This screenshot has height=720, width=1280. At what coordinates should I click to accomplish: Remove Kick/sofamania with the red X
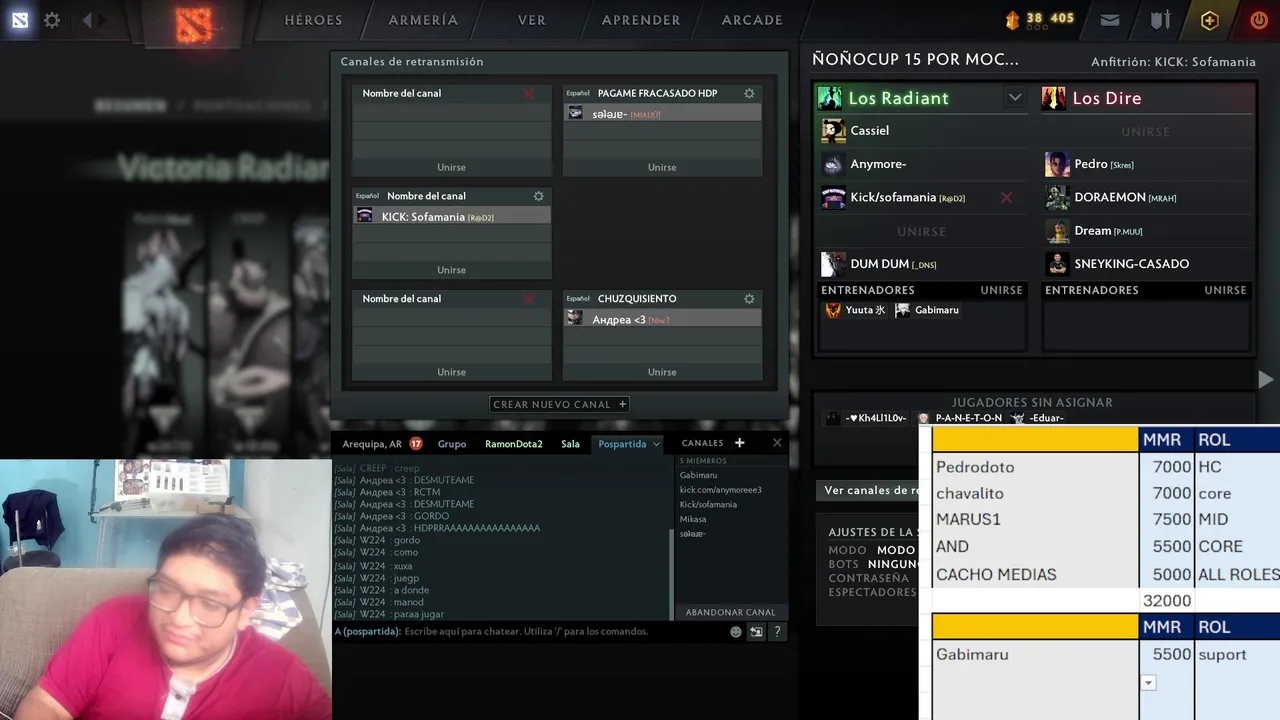pos(1006,198)
